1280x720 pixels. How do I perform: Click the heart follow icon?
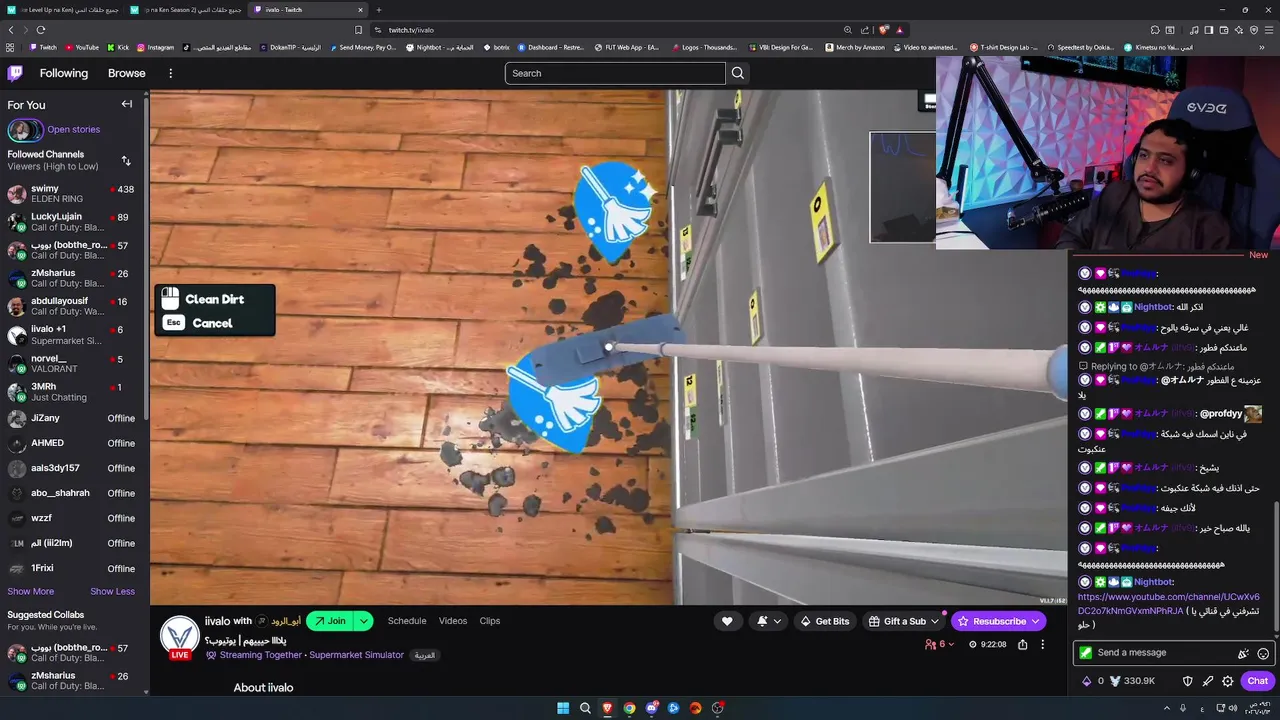727,621
